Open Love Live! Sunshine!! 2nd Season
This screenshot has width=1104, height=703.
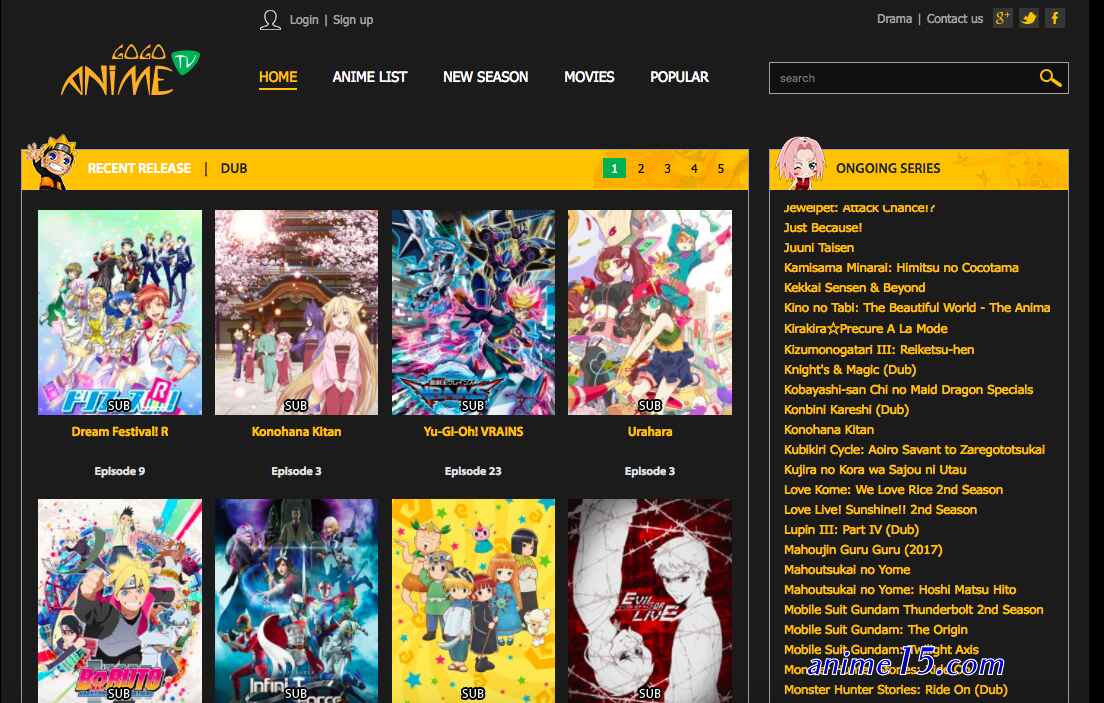point(880,509)
